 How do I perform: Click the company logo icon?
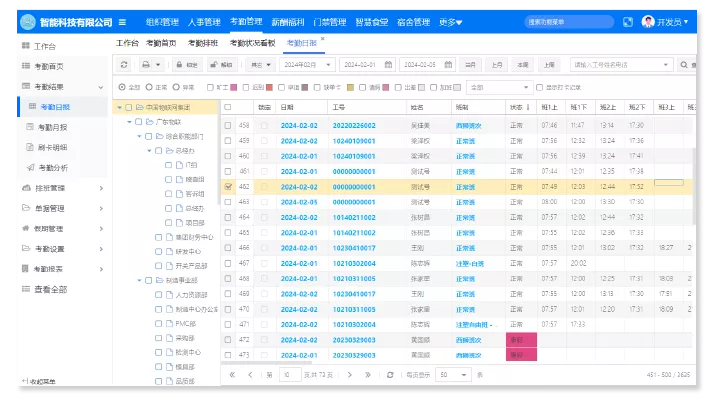click(28, 22)
